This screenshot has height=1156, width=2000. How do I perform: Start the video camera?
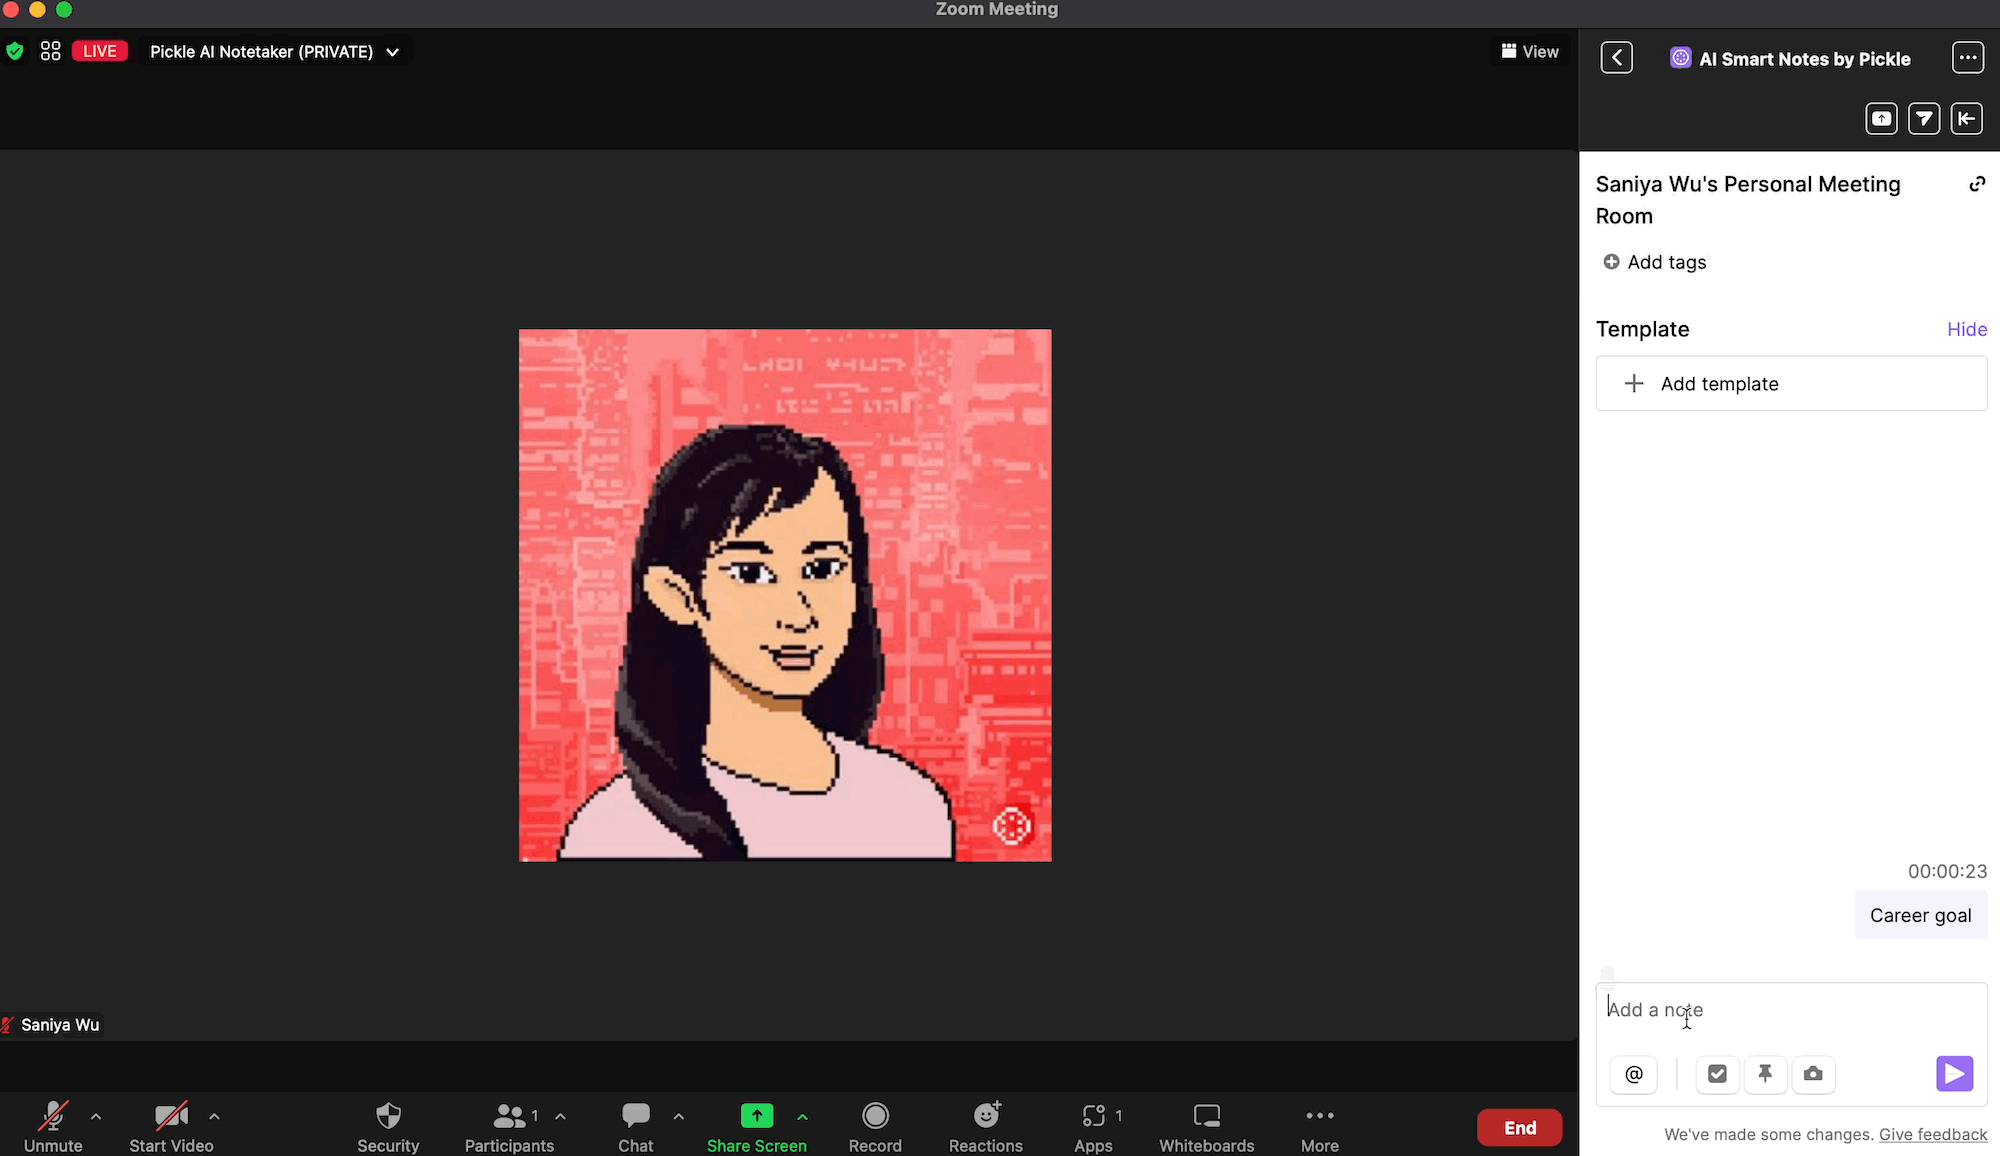(171, 1126)
